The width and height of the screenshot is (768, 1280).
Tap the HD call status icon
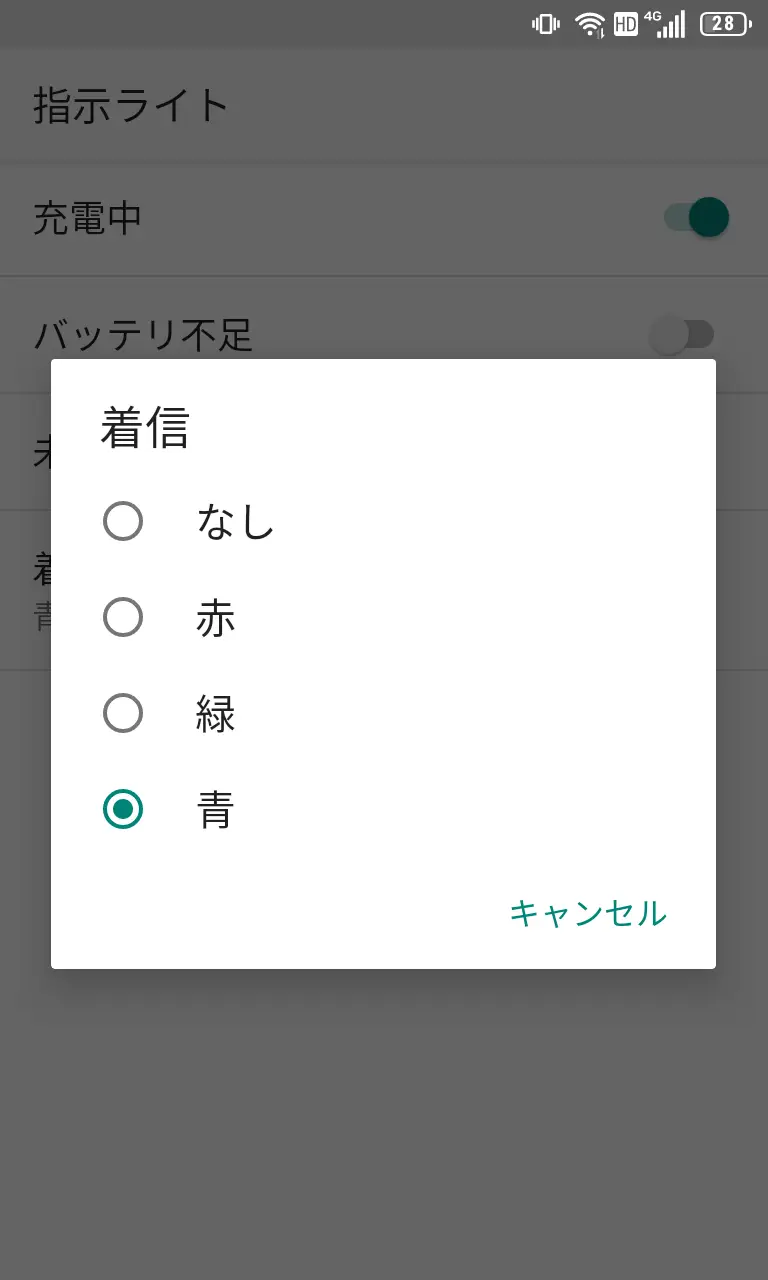pyautogui.click(x=626, y=24)
